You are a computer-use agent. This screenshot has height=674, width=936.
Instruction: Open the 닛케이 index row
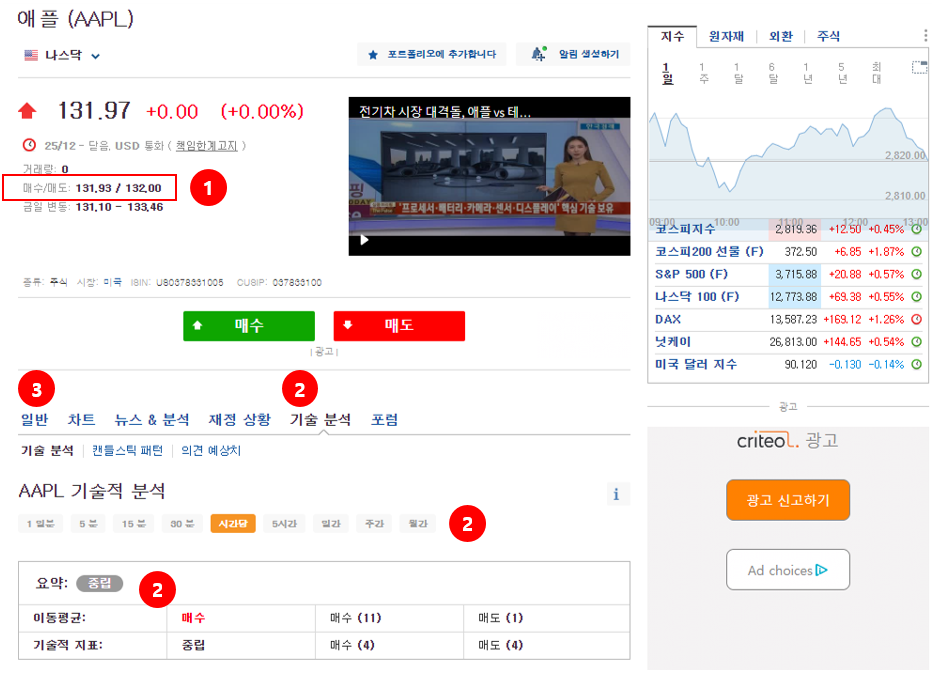788,342
